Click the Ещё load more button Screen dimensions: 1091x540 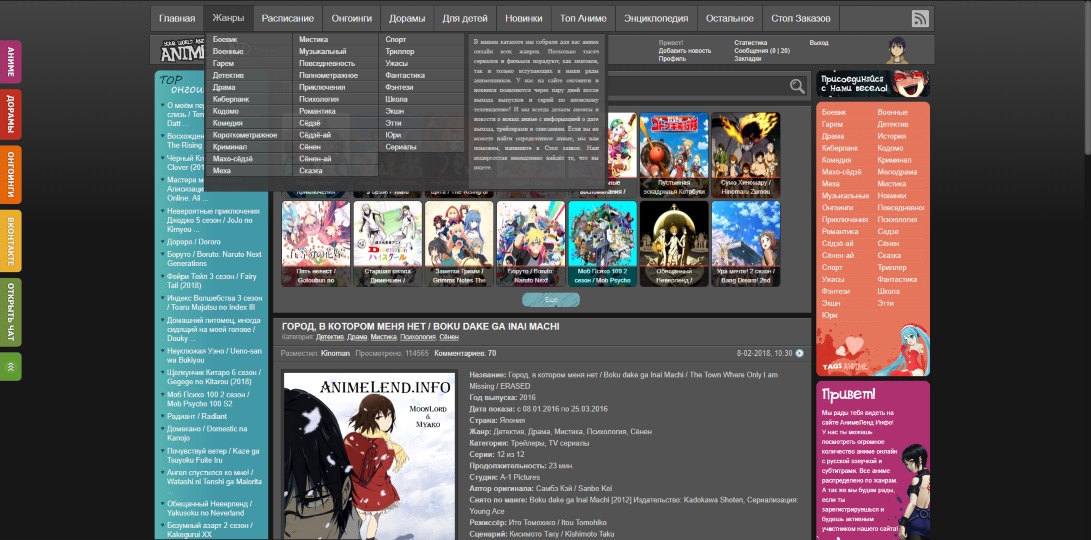tap(550, 300)
